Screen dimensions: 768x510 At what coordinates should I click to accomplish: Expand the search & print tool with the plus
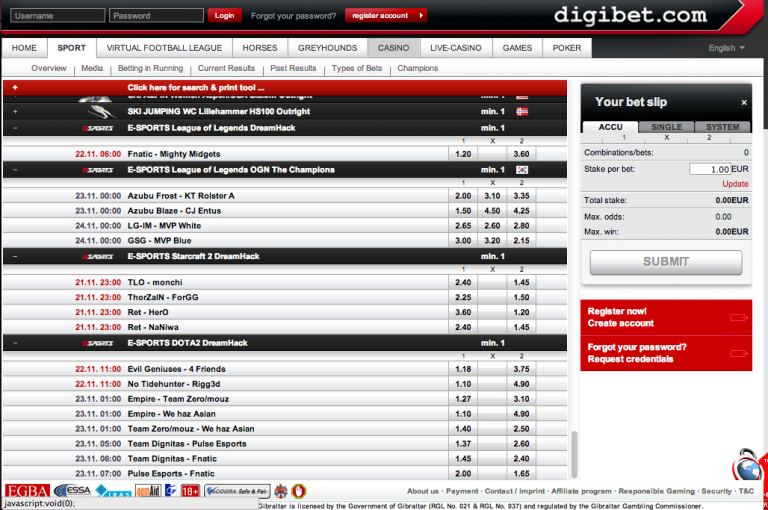(x=15, y=88)
